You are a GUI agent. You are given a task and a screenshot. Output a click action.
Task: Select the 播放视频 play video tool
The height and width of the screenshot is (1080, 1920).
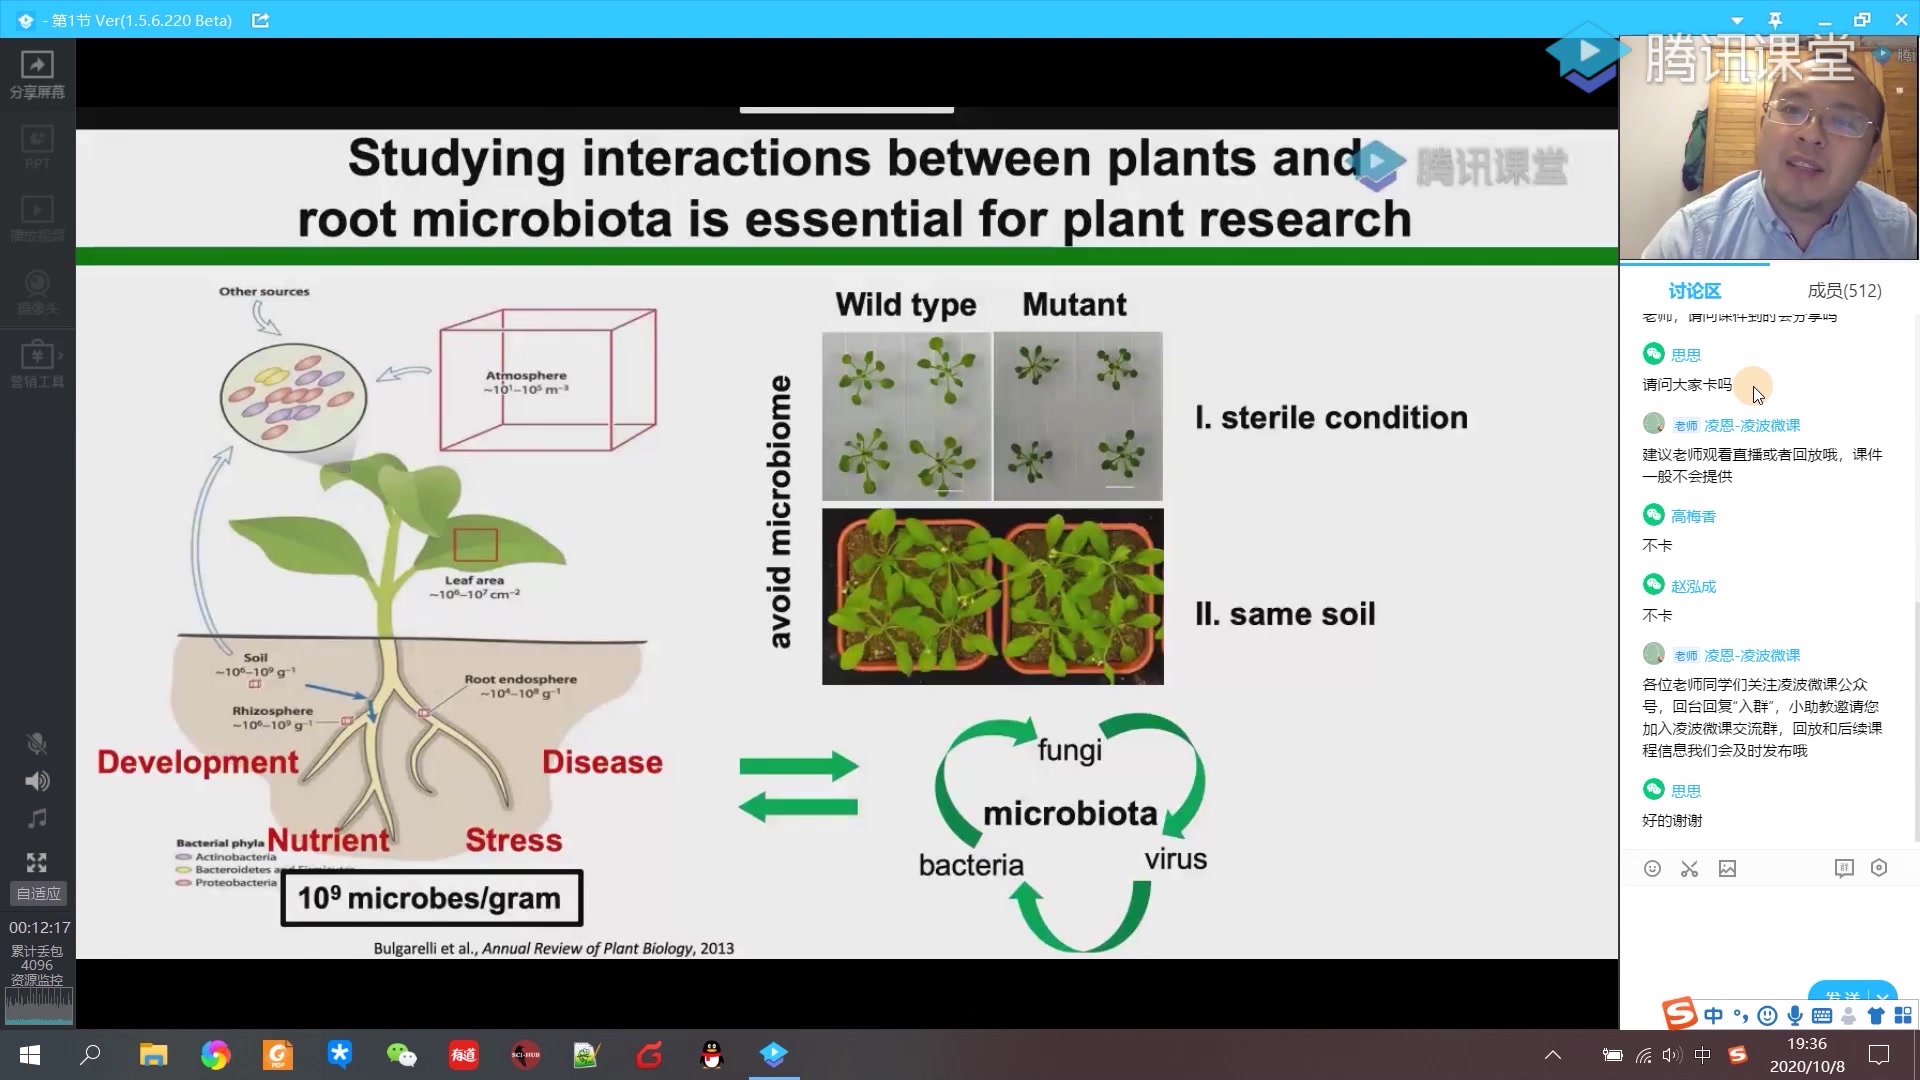37,220
